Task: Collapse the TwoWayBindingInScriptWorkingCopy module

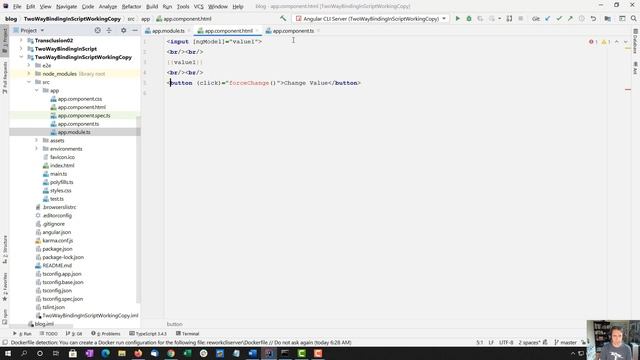Action: (x=21, y=57)
